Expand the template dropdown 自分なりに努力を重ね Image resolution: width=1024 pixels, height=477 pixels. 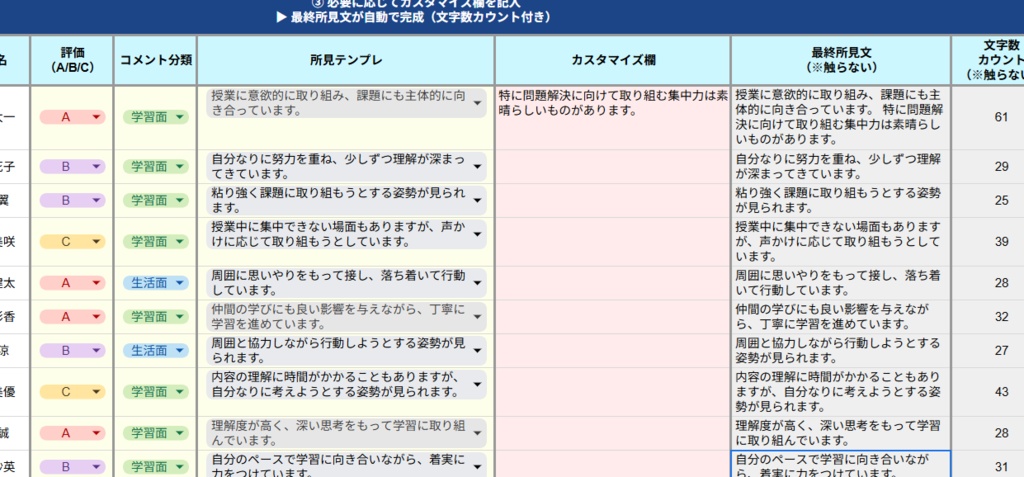tap(346, 167)
